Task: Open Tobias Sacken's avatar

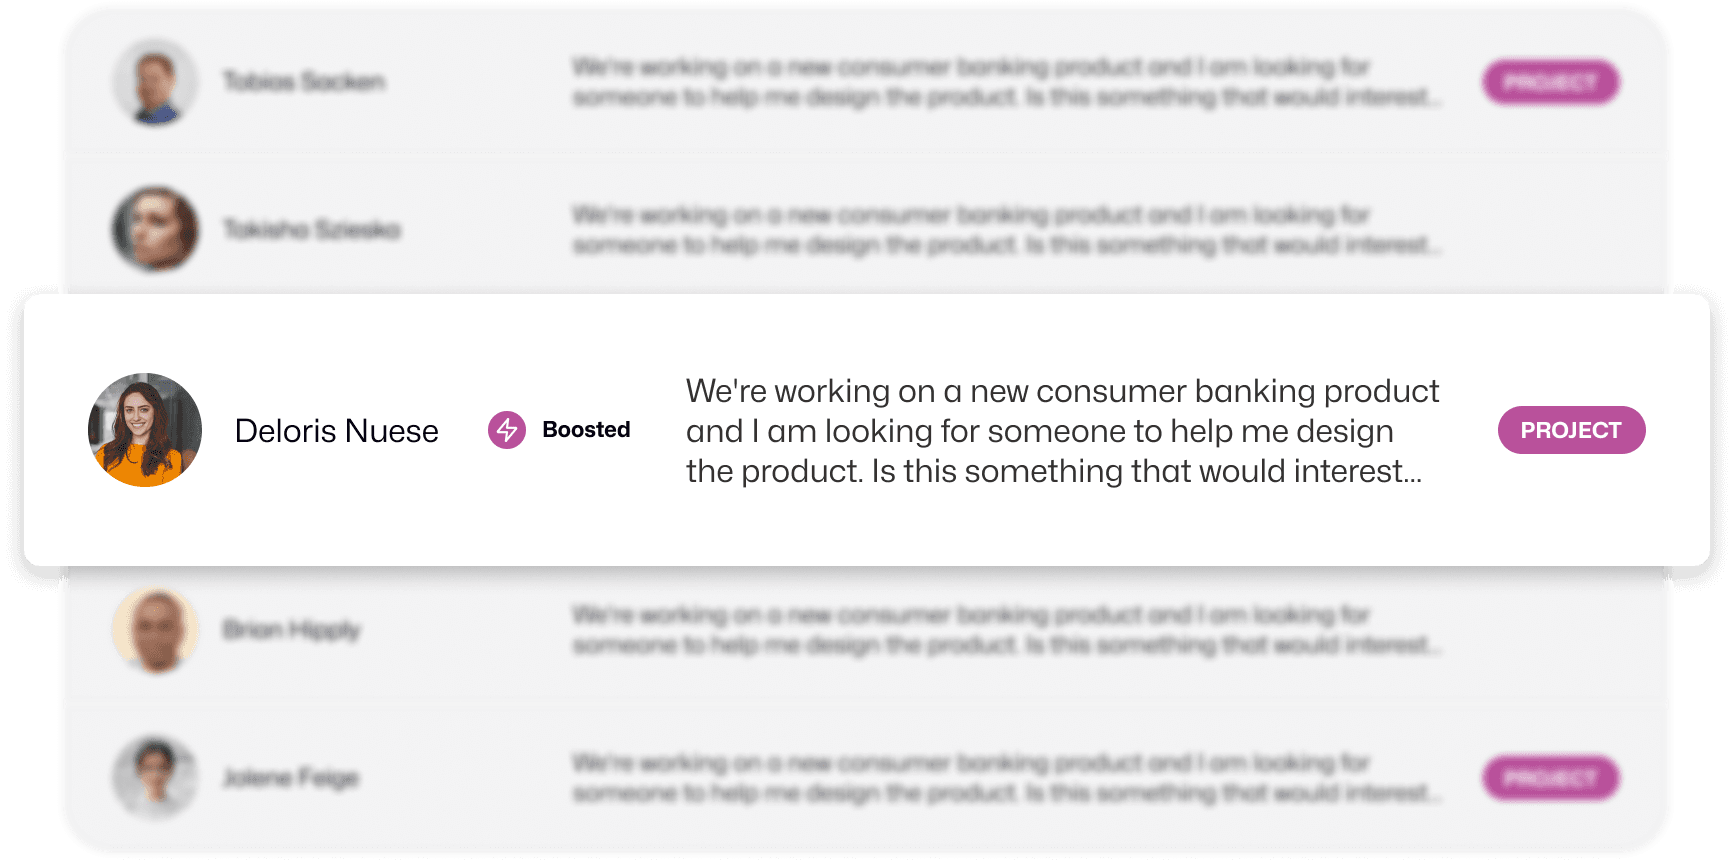Action: tap(155, 82)
